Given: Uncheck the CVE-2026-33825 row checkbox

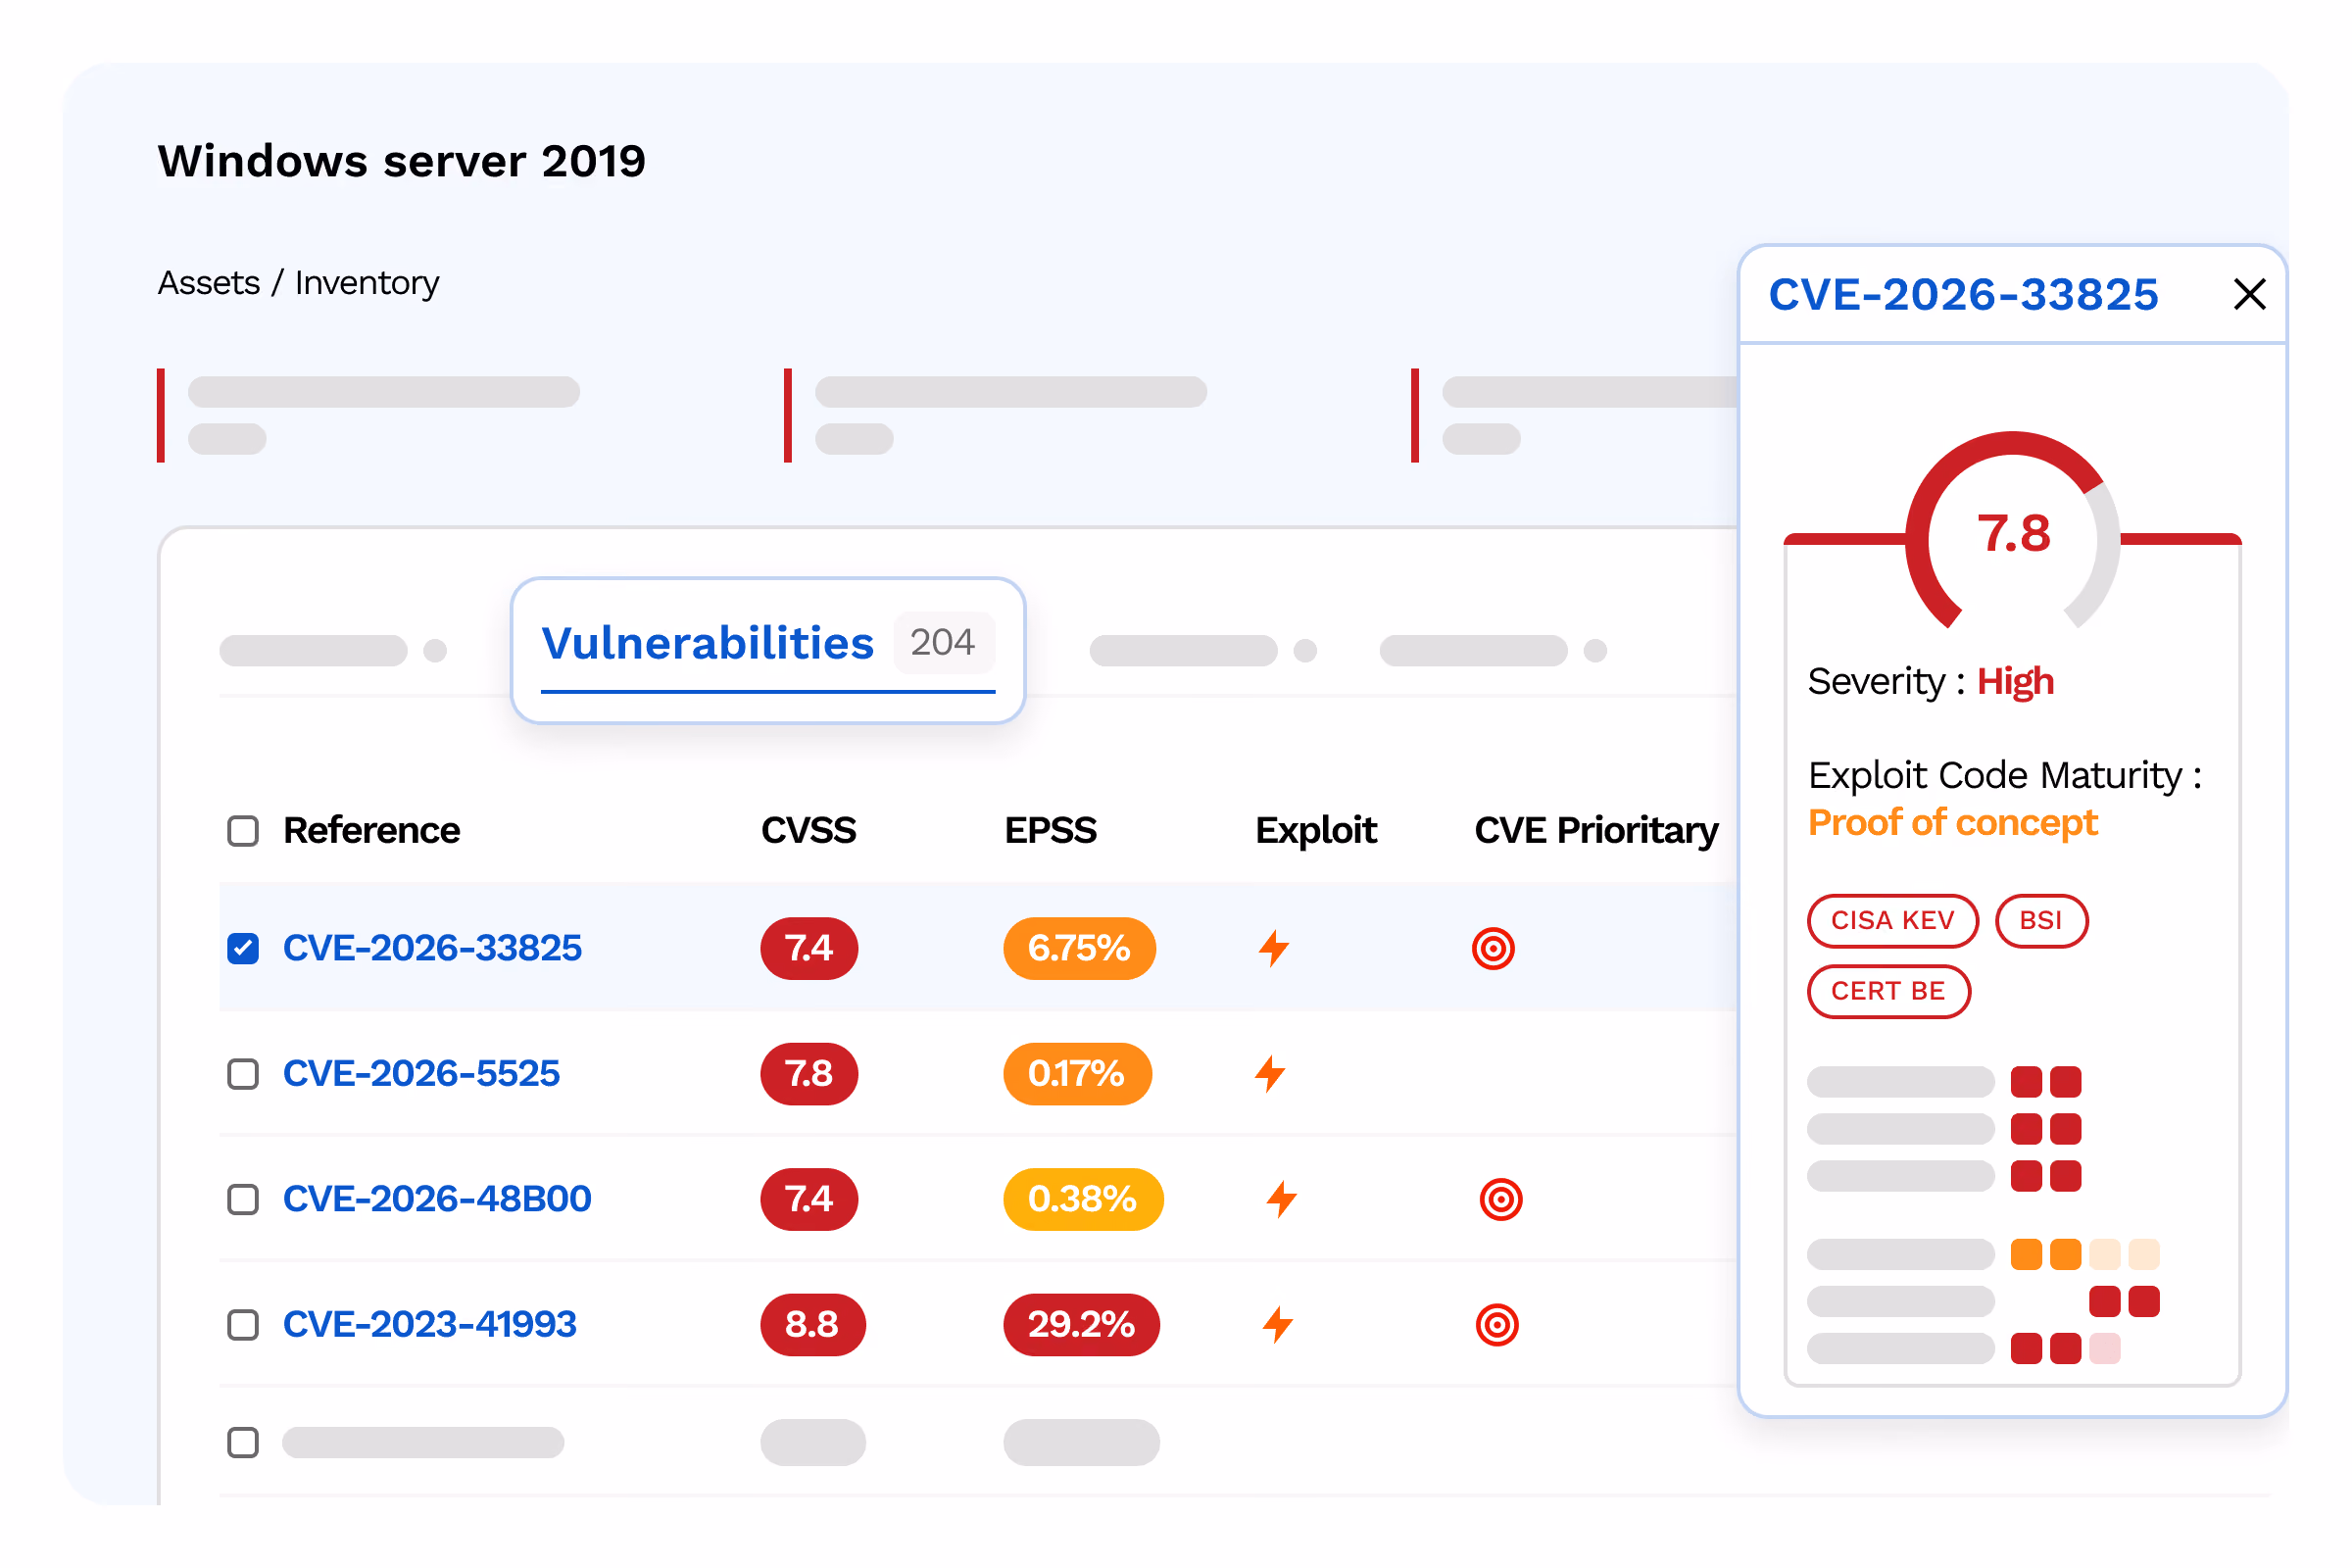Looking at the screenshot, I should point(243,948).
